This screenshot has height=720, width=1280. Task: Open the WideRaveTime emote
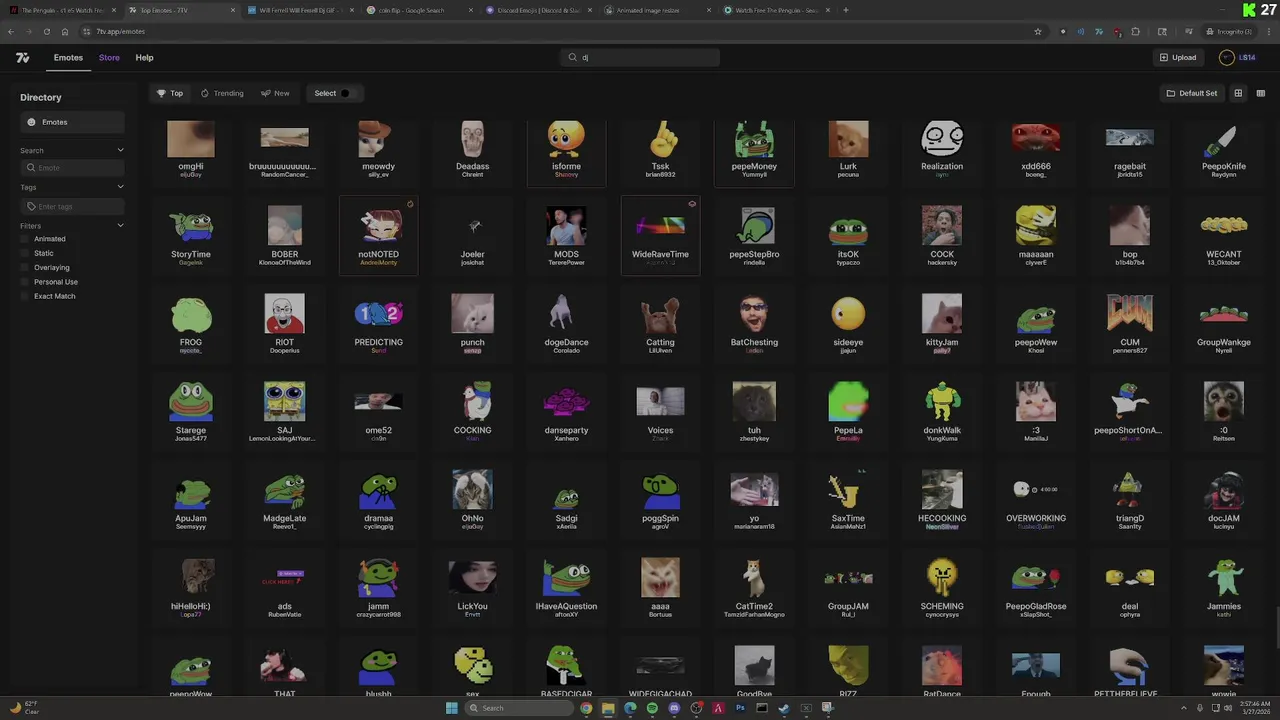pyautogui.click(x=660, y=236)
